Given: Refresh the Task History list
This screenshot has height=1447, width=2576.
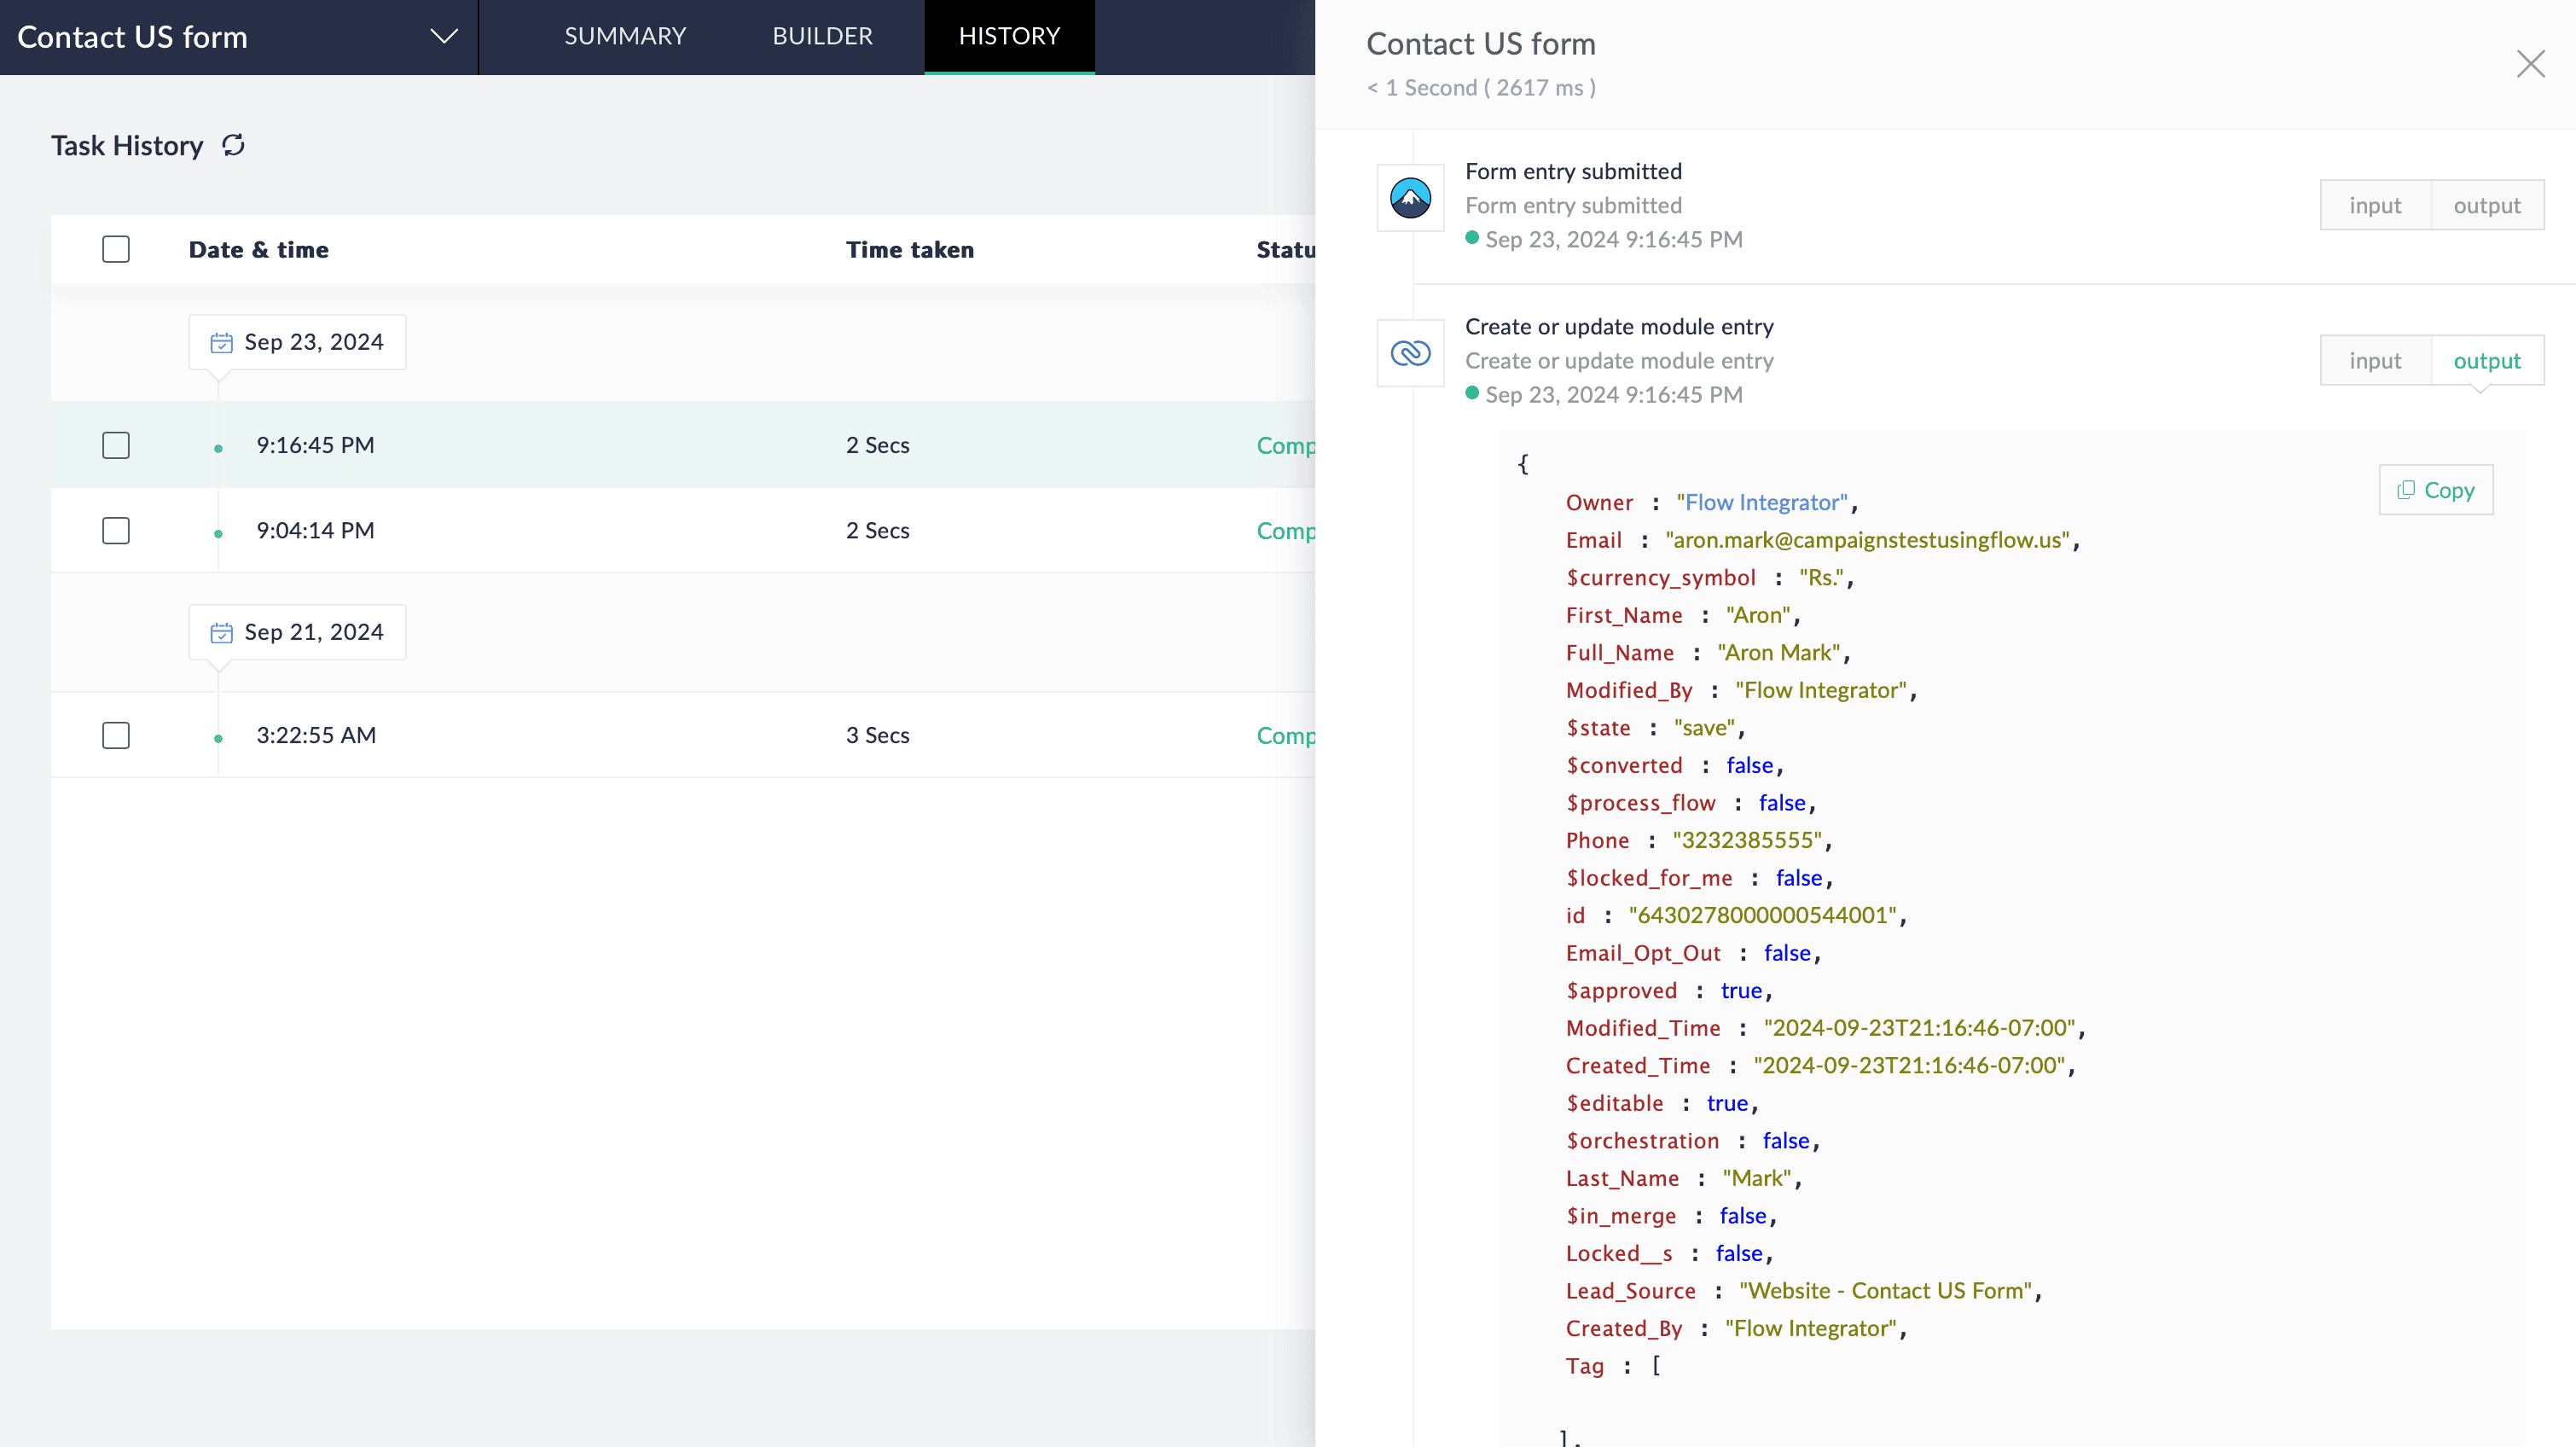Looking at the screenshot, I should [233, 146].
